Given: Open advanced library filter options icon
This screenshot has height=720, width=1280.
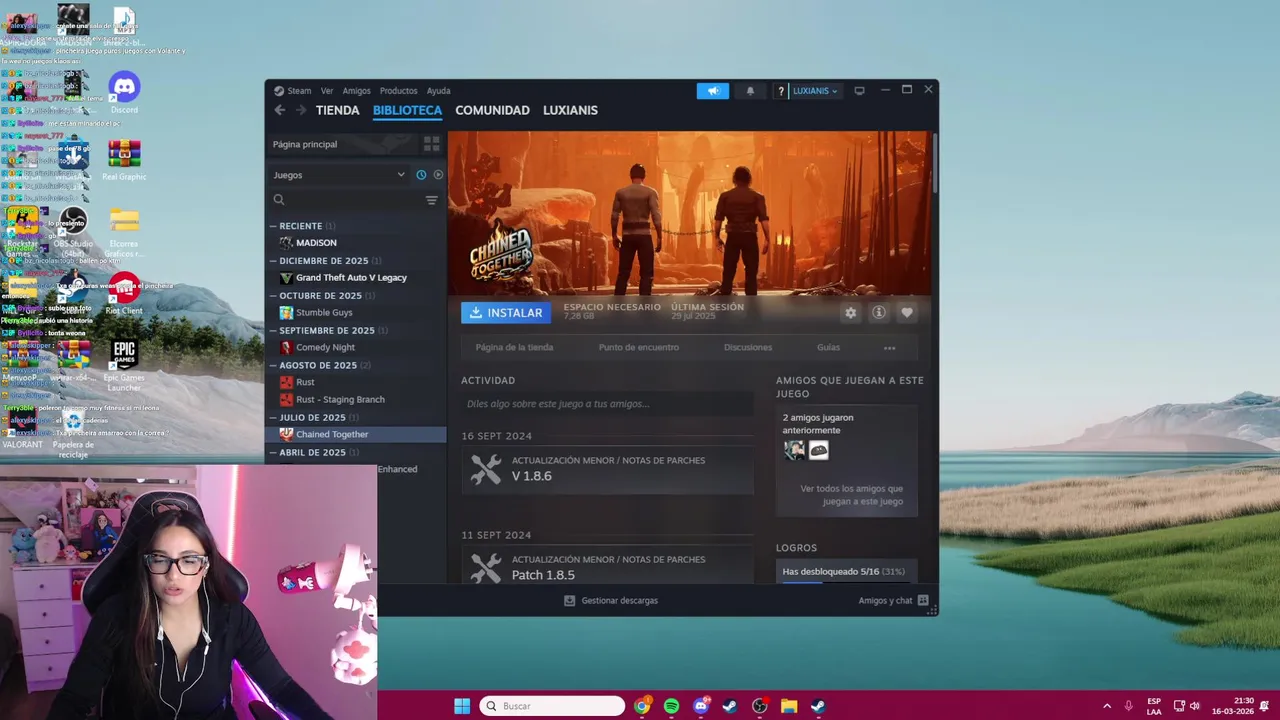Looking at the screenshot, I should [431, 200].
